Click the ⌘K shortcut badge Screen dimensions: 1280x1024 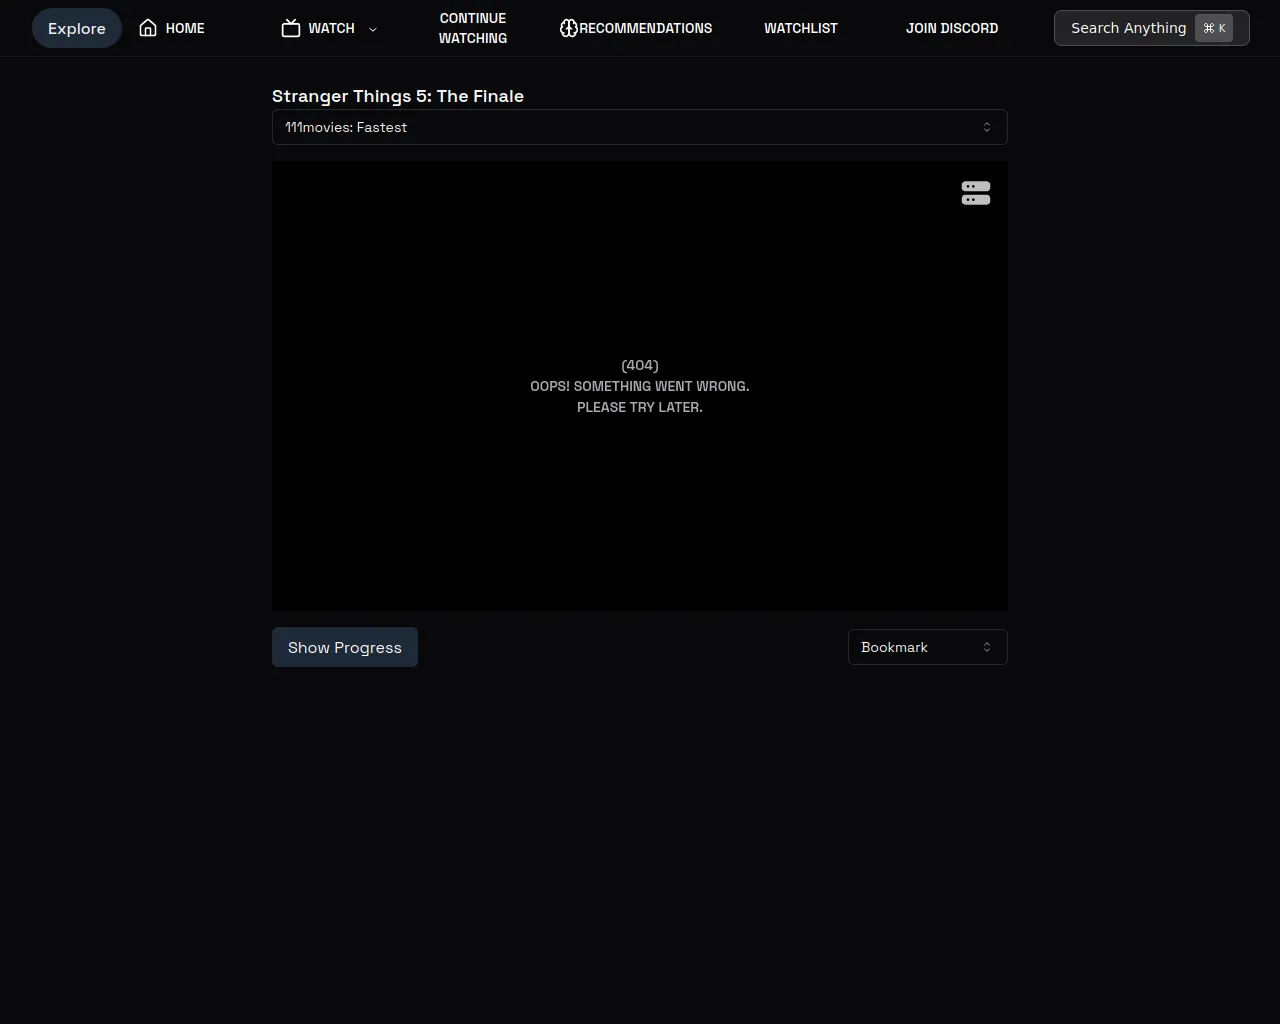[1214, 28]
